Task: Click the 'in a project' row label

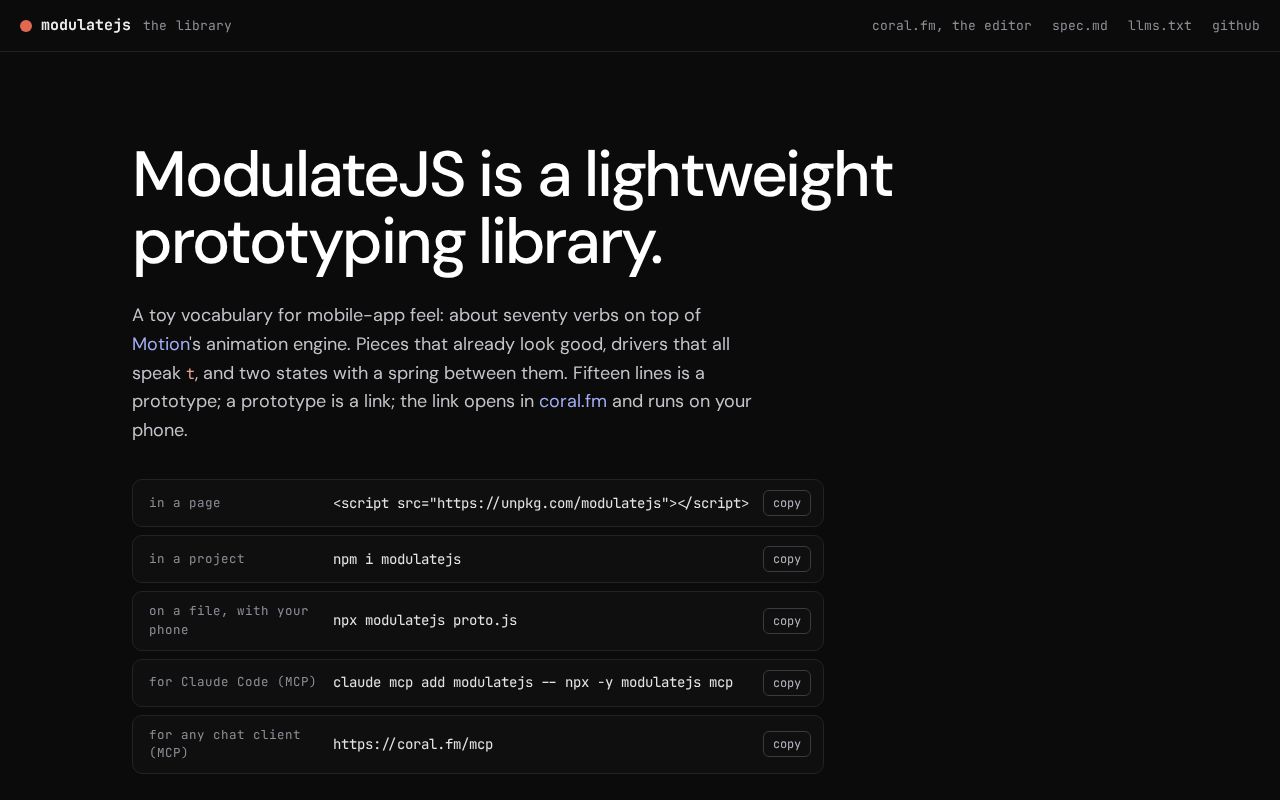Action: click(197, 559)
